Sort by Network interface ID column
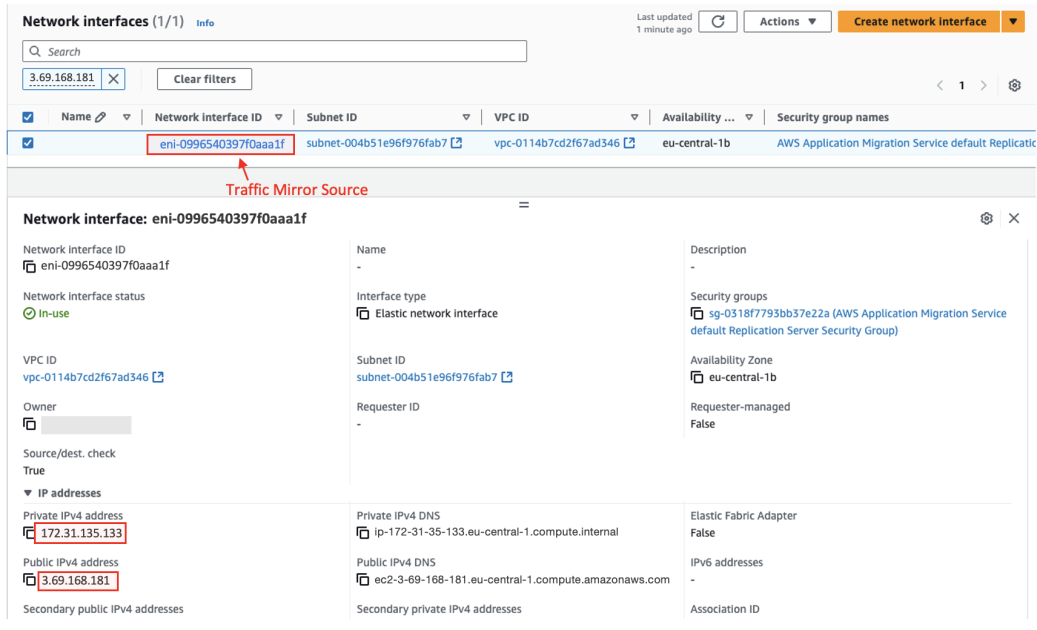Image resolution: width=1037 pixels, height=630 pixels. 278,117
